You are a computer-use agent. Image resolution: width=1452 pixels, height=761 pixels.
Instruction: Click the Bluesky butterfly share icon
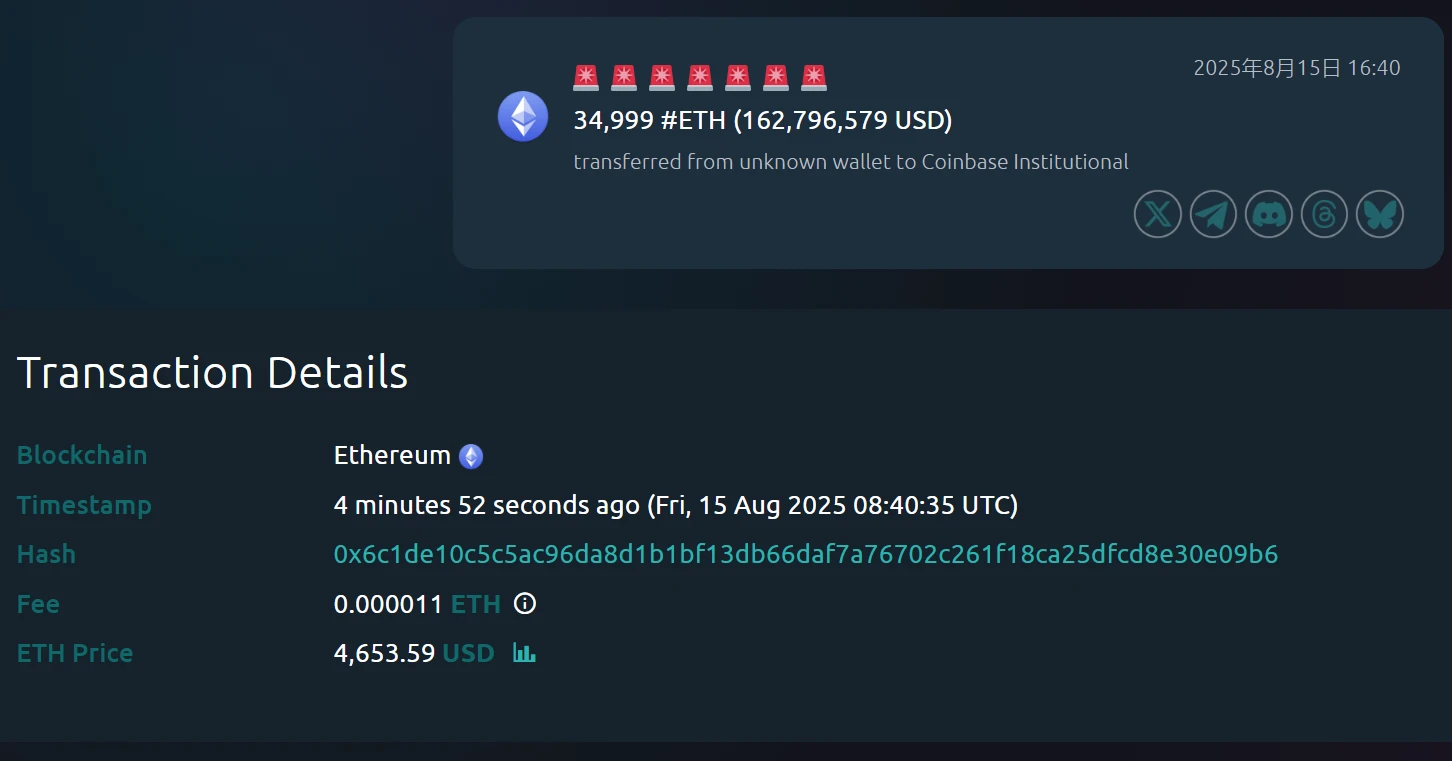click(1379, 214)
